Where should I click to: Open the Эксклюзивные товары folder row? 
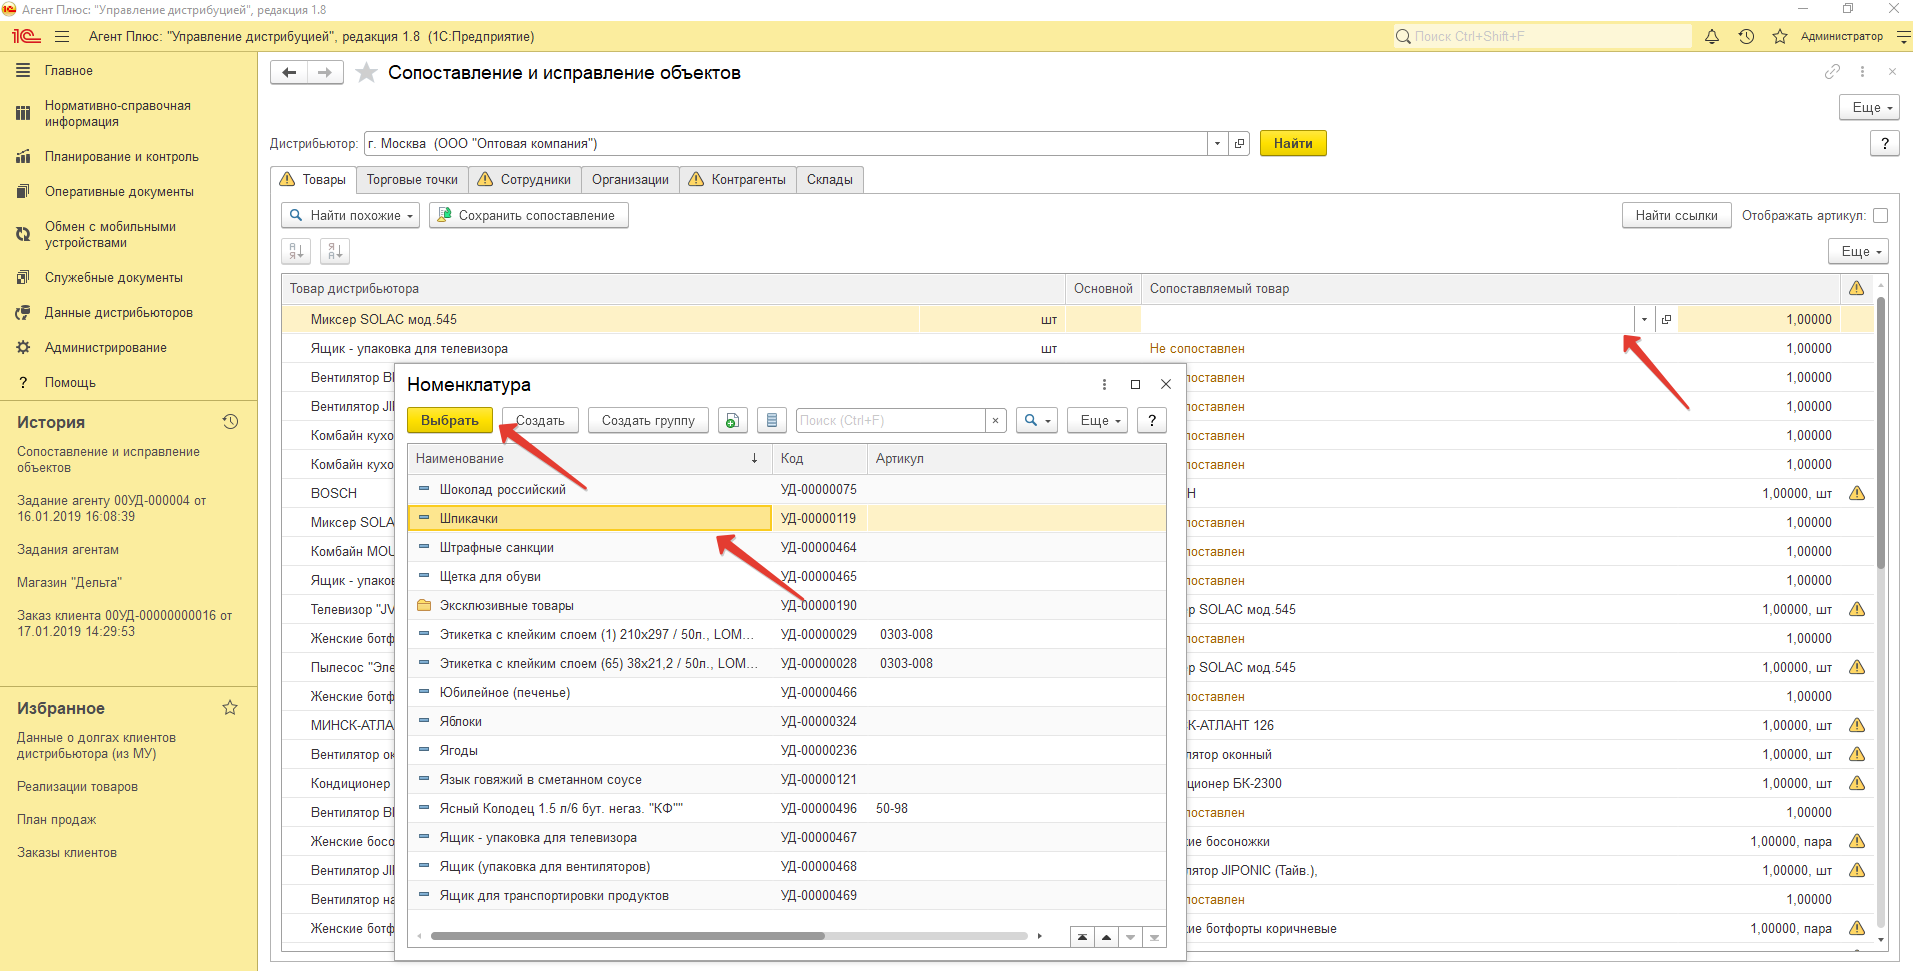point(787,605)
